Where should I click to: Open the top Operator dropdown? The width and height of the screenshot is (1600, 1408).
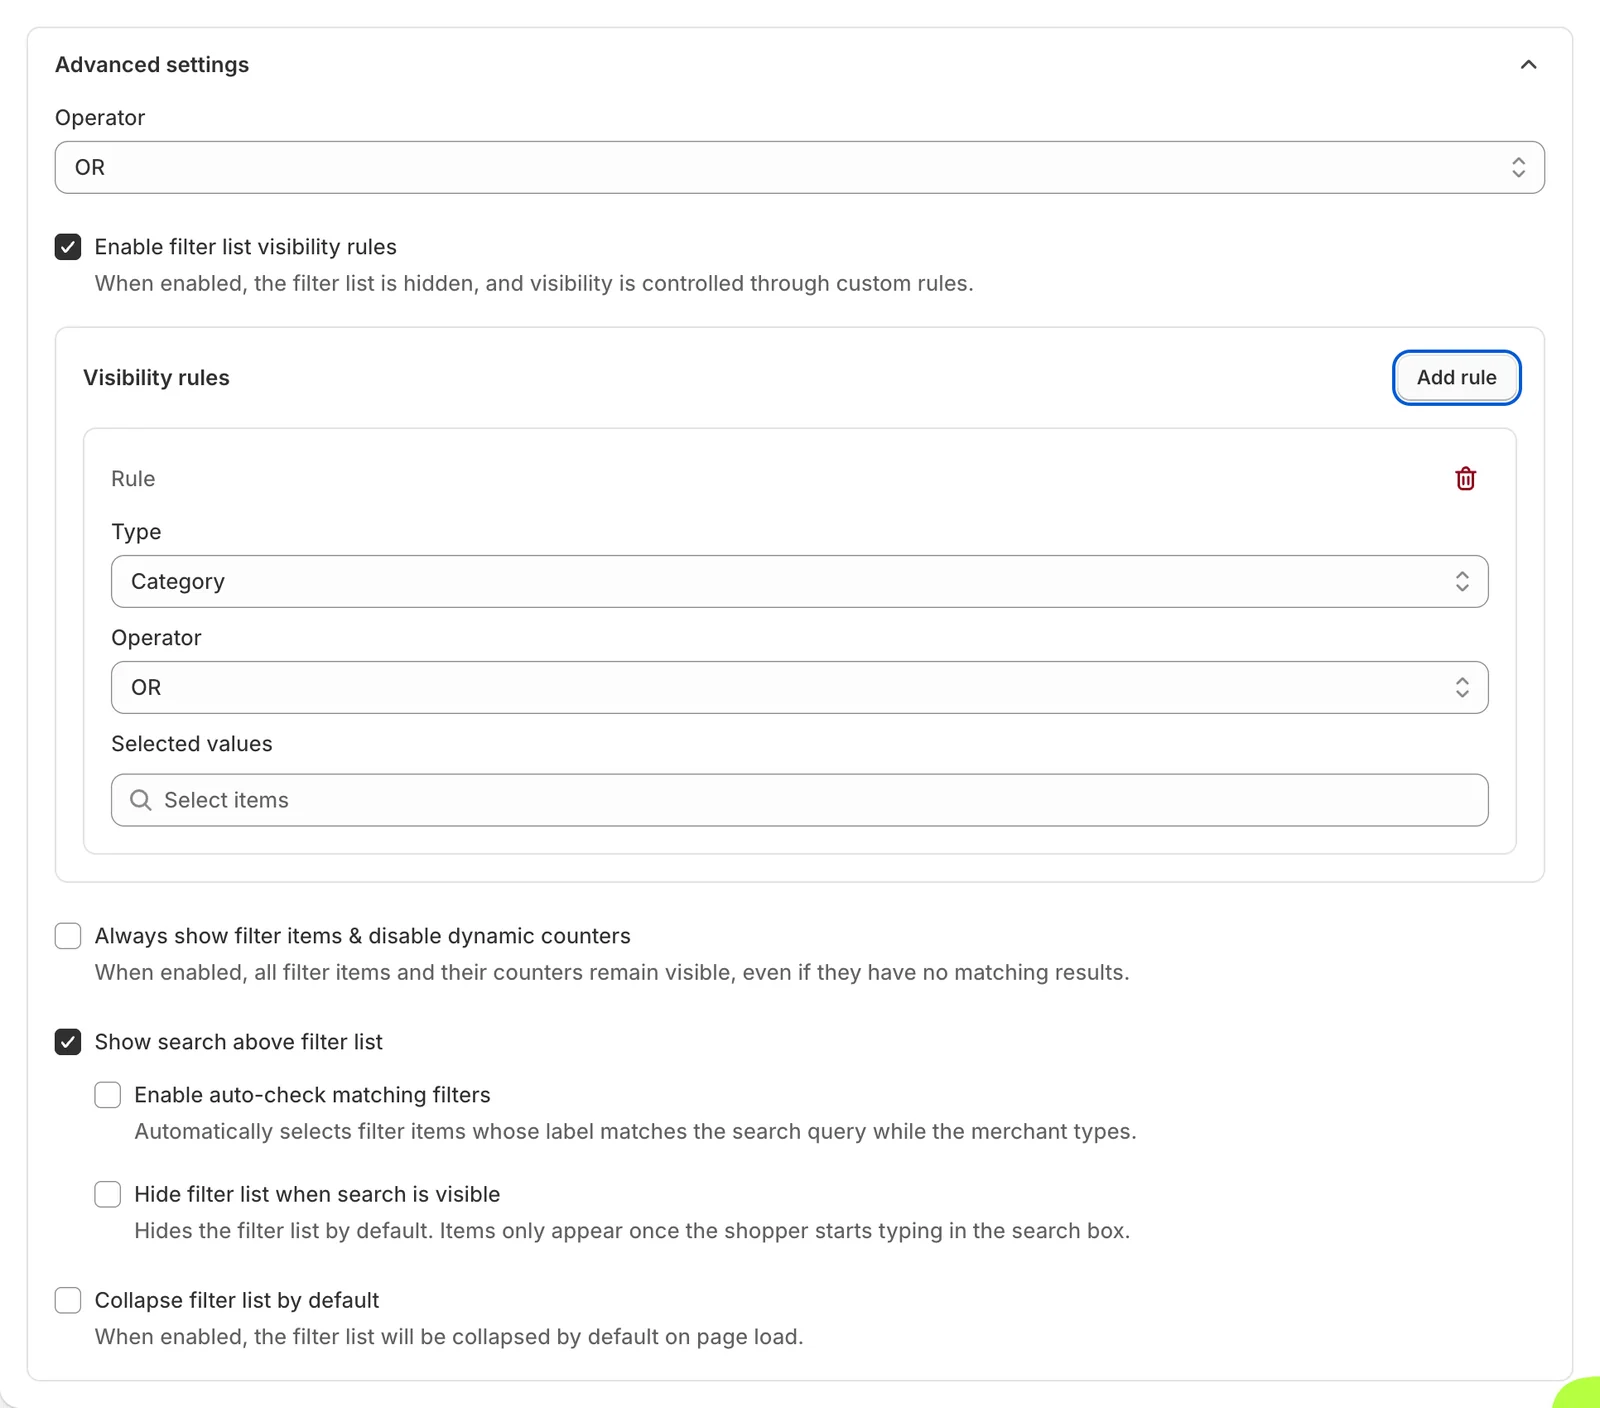pos(799,167)
